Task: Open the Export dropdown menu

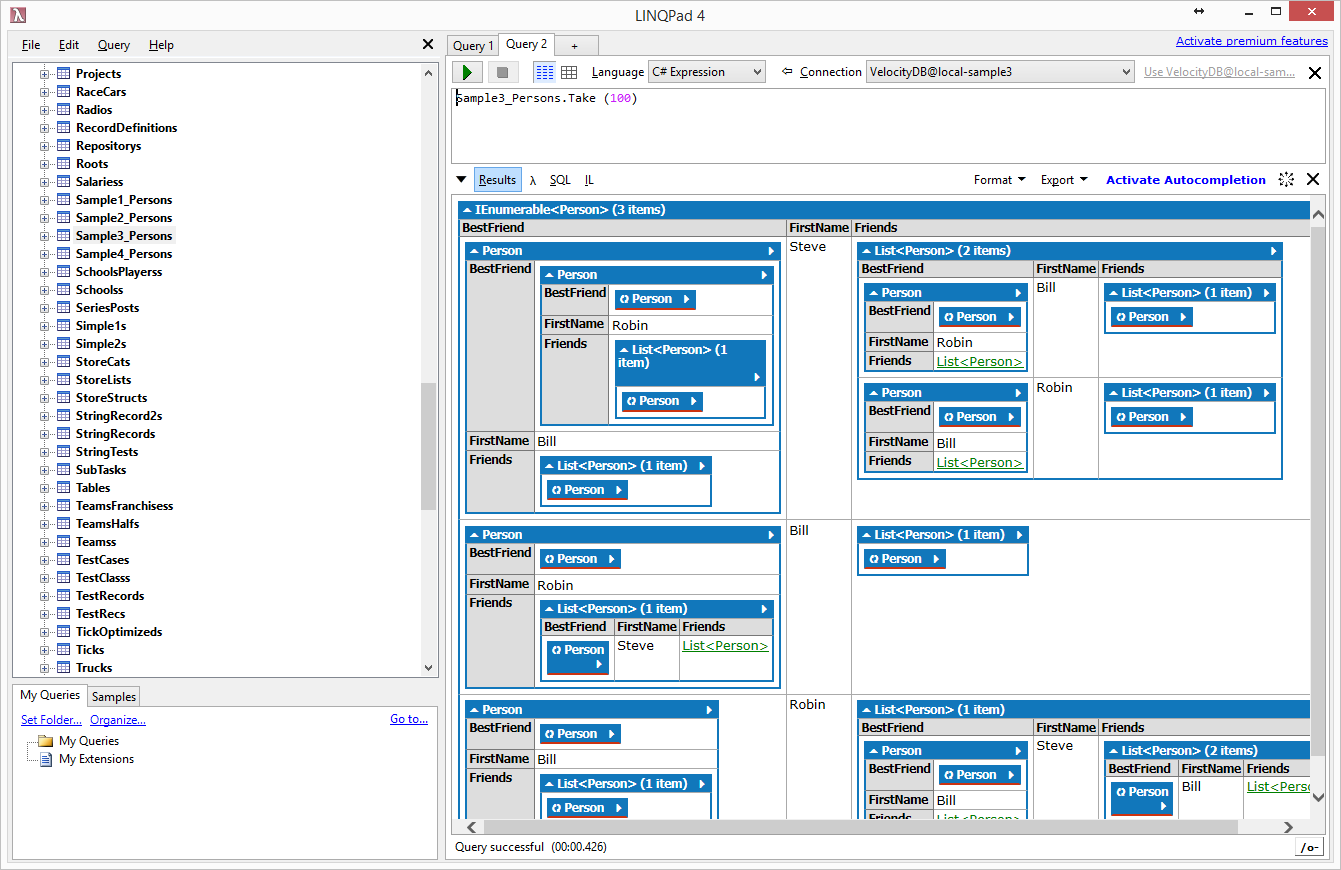Action: pos(1064,180)
